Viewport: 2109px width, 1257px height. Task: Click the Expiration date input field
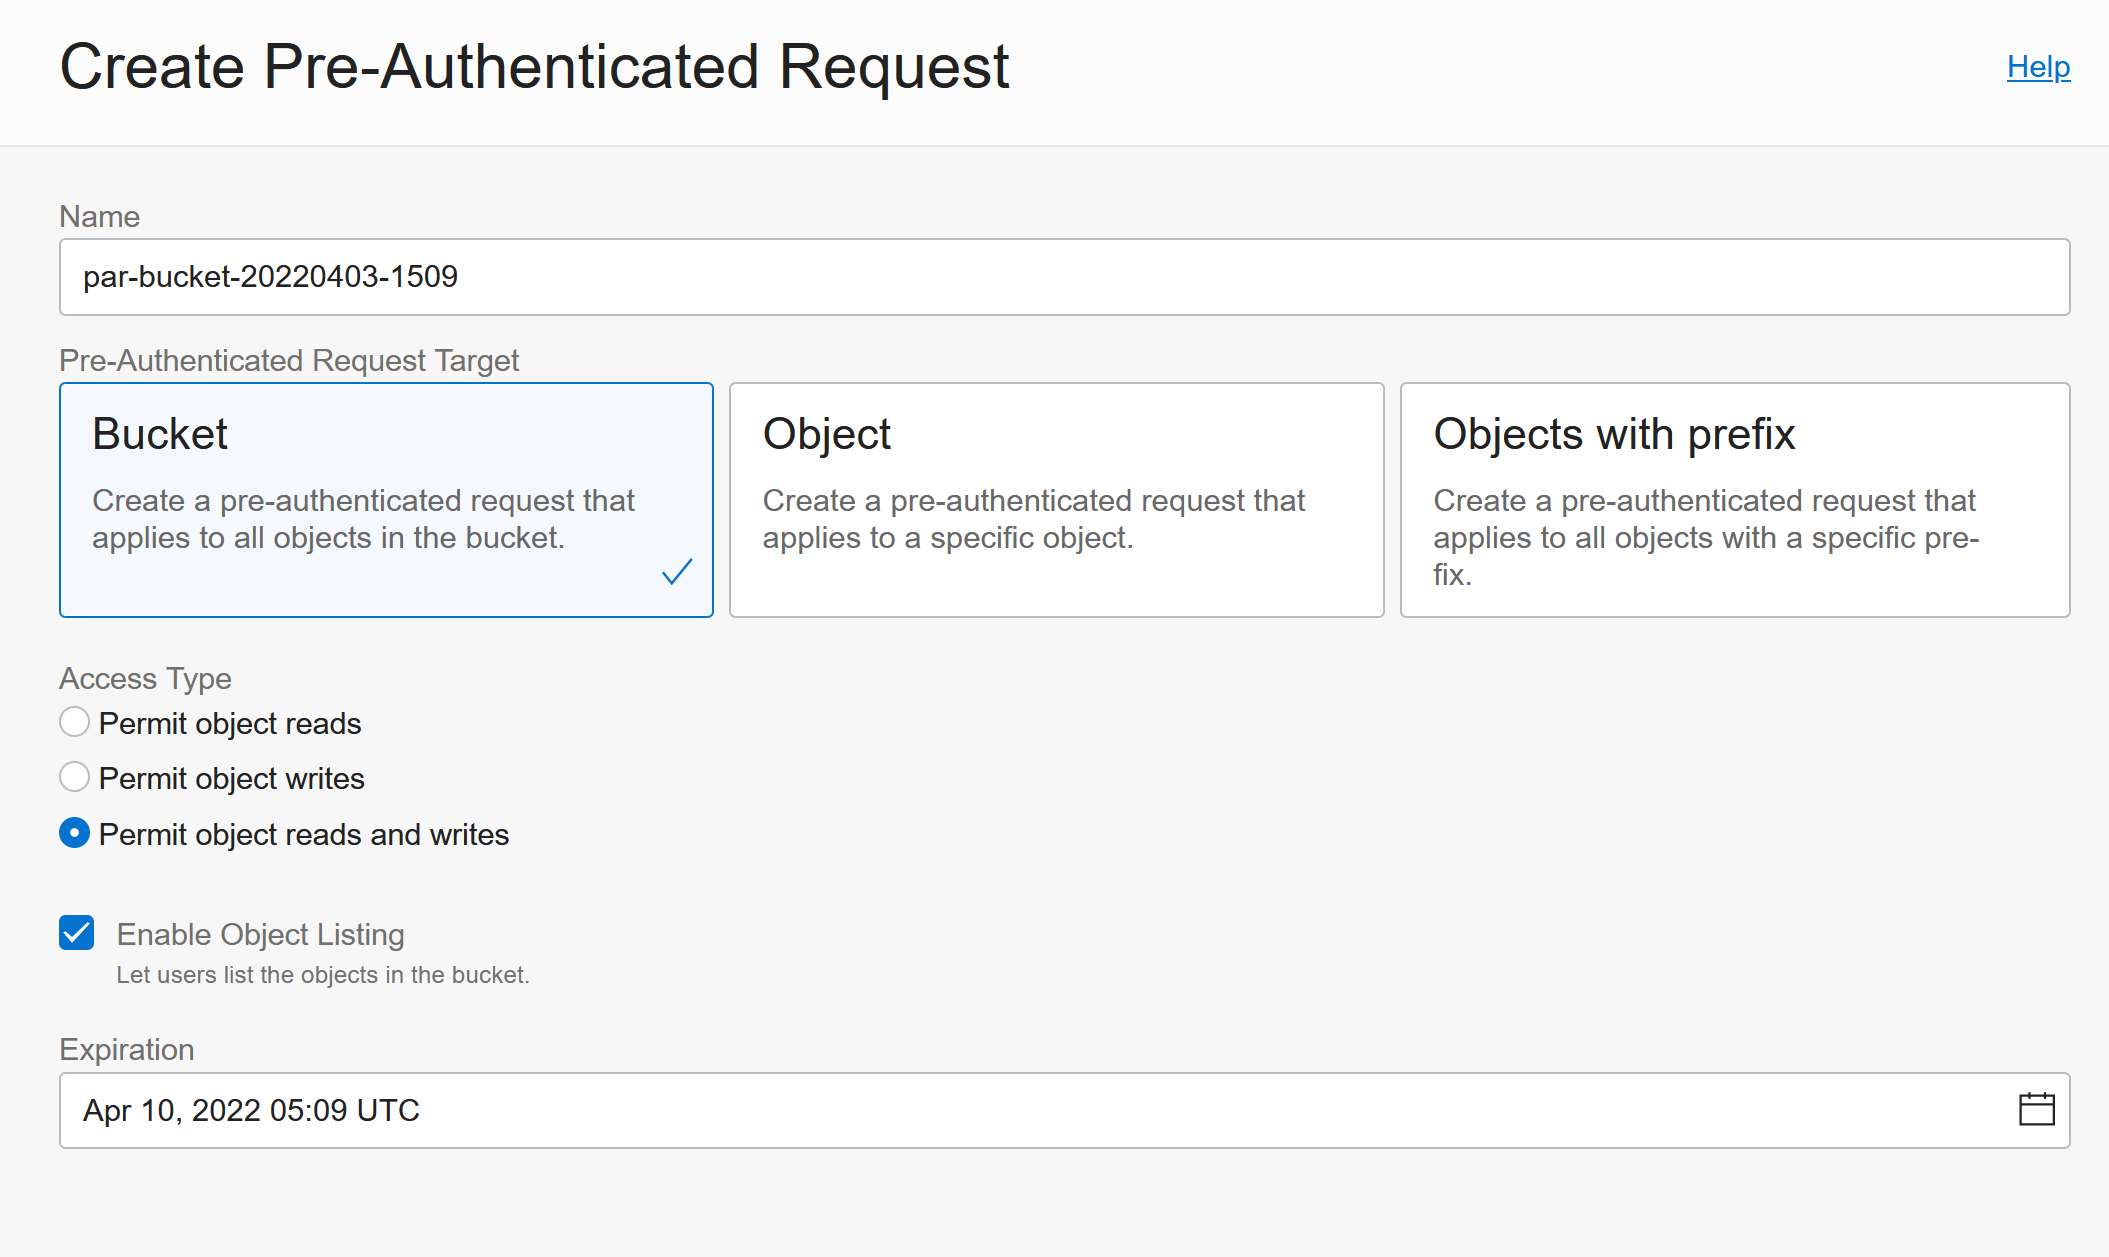pos(1064,1111)
